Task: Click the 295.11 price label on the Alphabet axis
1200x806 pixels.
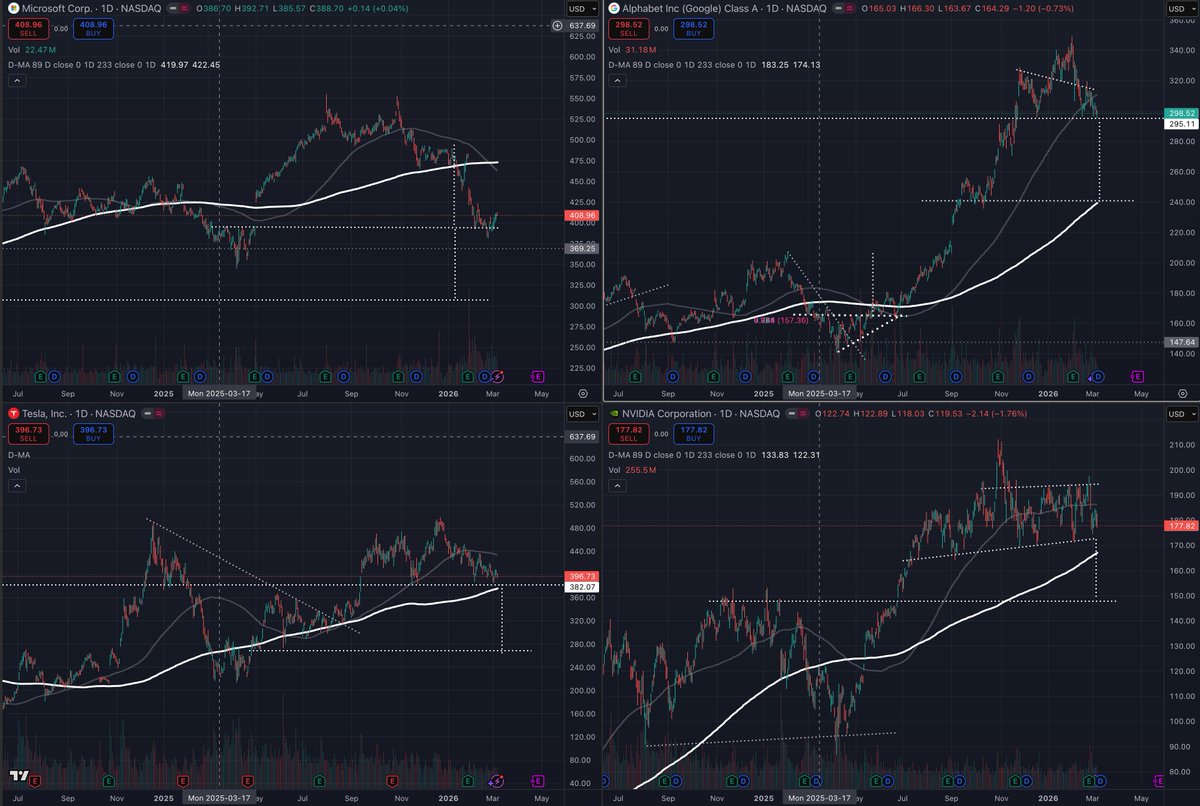Action: click(x=1182, y=125)
